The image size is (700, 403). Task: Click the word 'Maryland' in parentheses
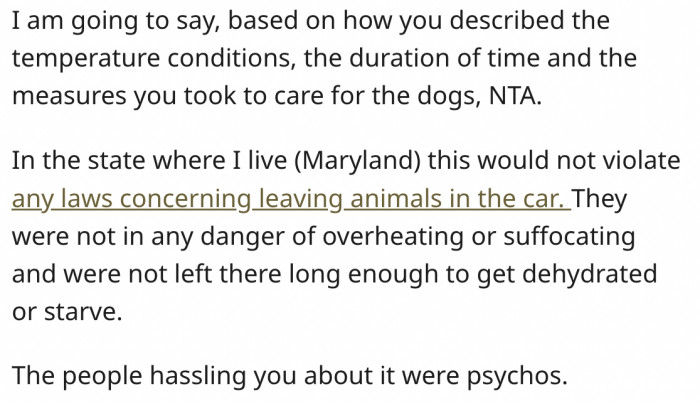click(364, 163)
